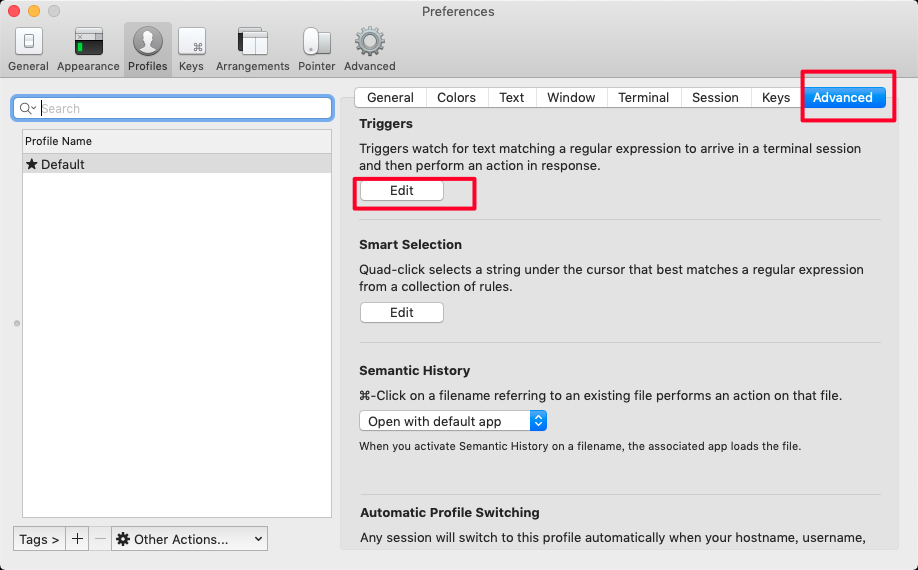The height and width of the screenshot is (570, 918).
Task: Switch to the Colors profile tab
Action: (457, 98)
